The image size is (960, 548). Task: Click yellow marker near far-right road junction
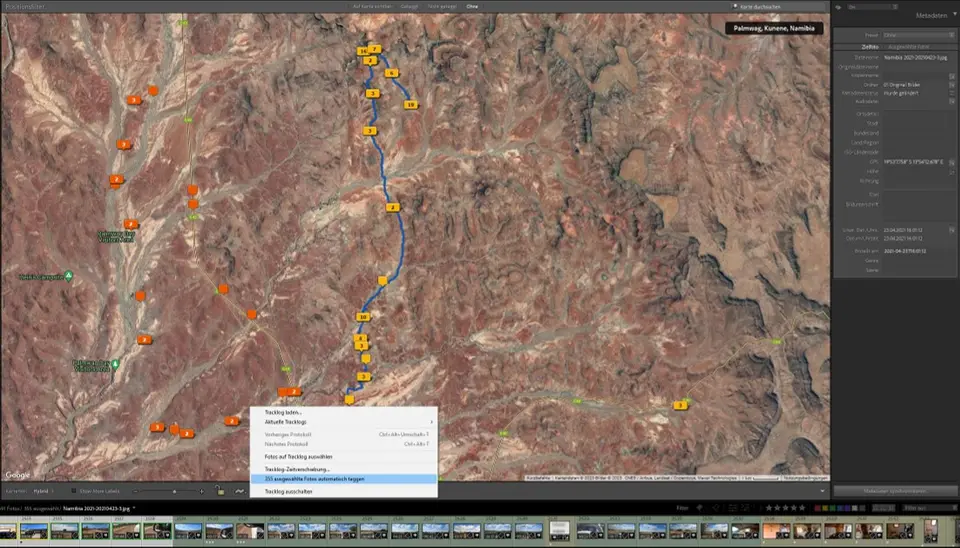click(680, 405)
